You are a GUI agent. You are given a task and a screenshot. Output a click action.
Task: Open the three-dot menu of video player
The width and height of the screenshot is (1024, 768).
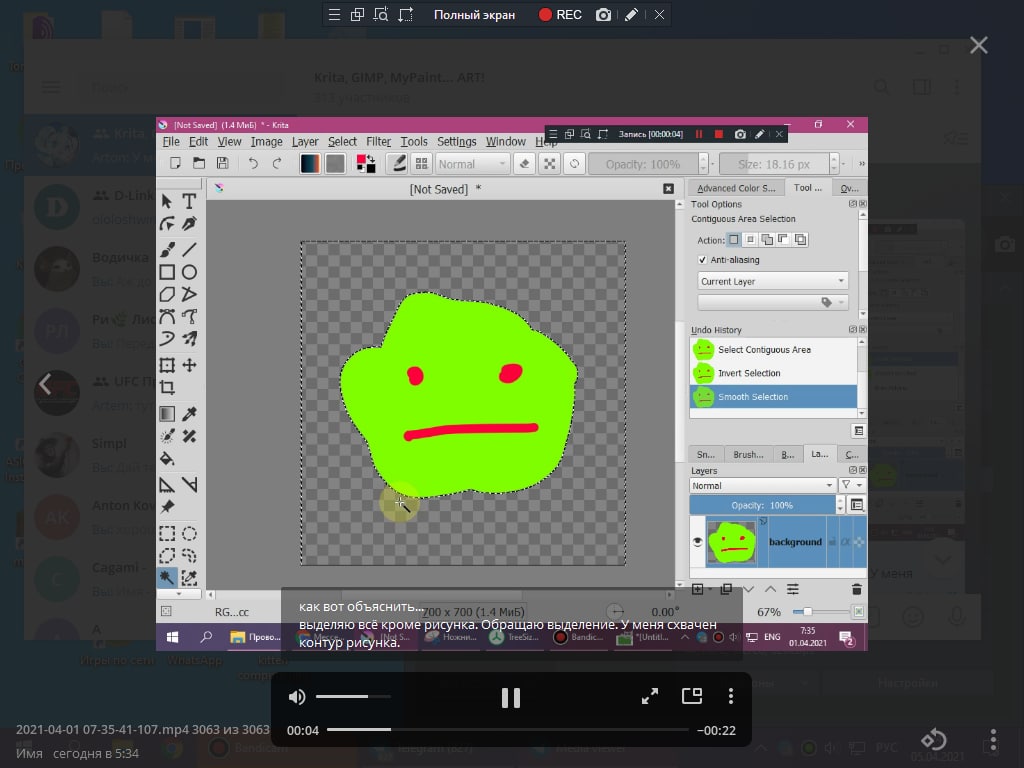click(x=731, y=696)
